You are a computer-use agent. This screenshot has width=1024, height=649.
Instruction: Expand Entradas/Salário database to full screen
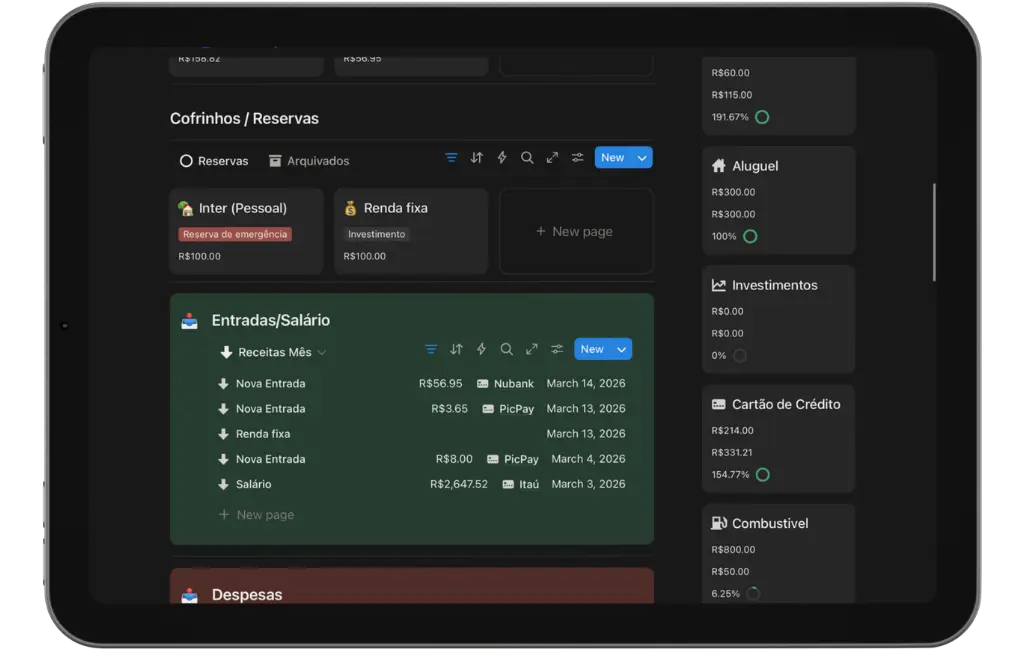pyautogui.click(x=532, y=349)
